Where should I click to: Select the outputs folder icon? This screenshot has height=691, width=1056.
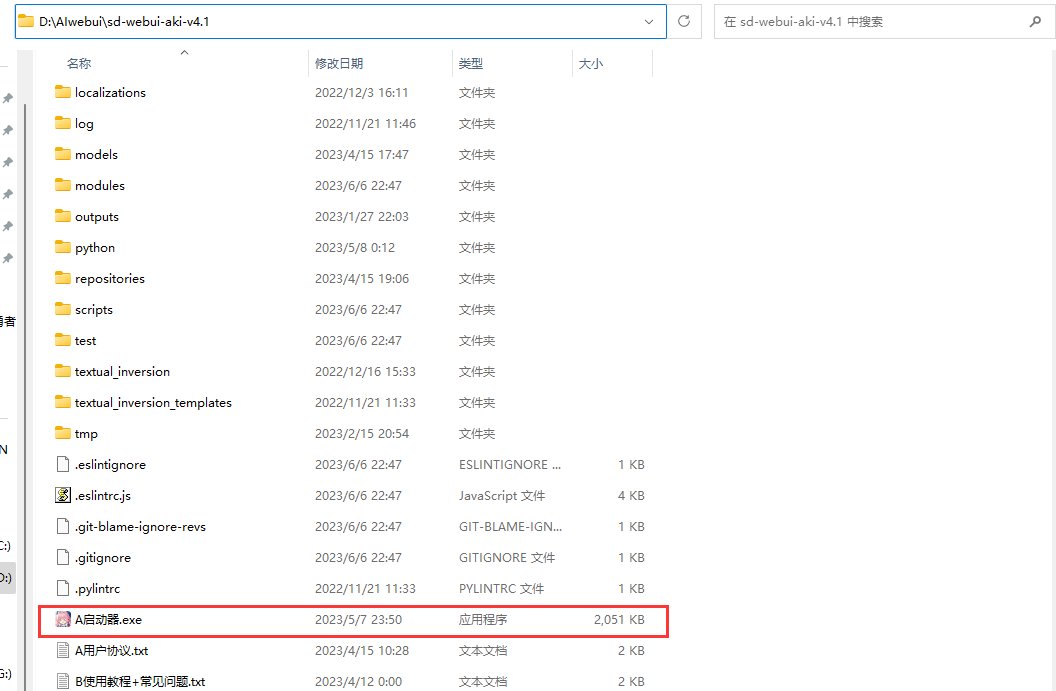63,217
